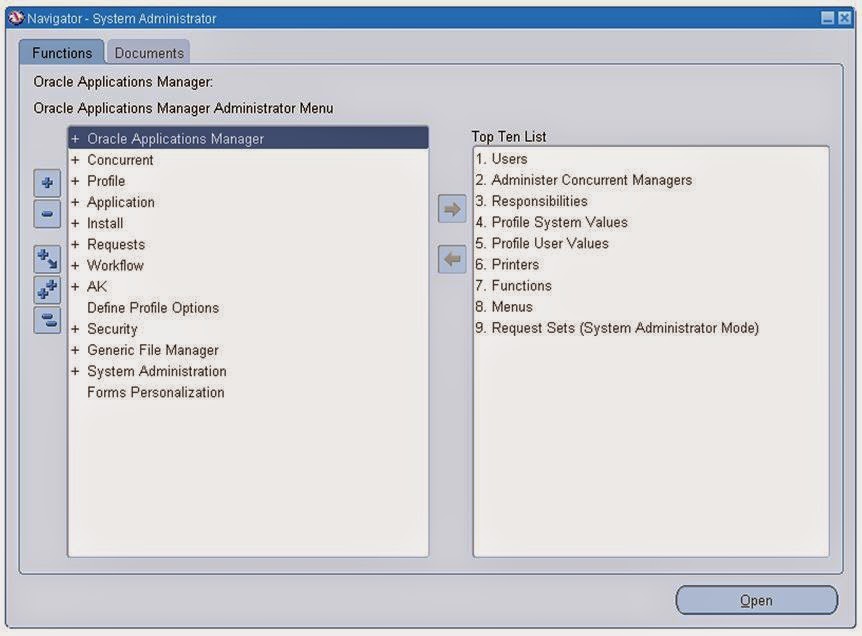
Task: Click the Expand (single plus) icon button
Action: coord(47,183)
